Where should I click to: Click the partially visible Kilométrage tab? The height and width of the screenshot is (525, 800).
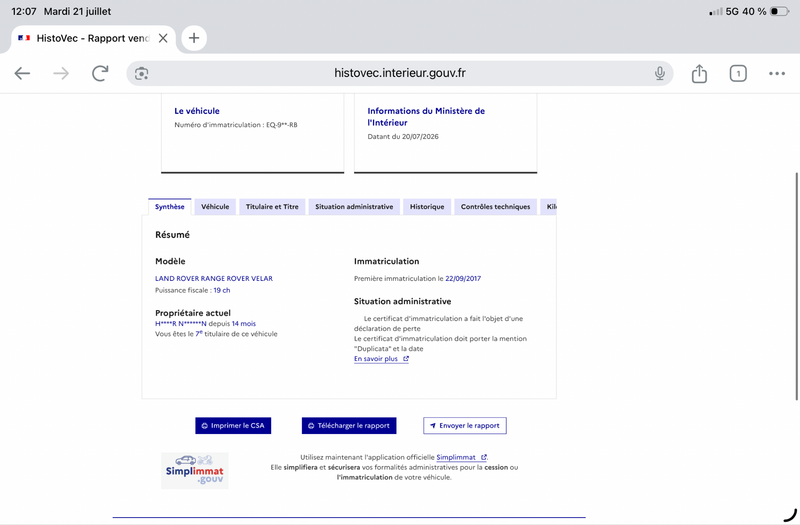pos(549,207)
